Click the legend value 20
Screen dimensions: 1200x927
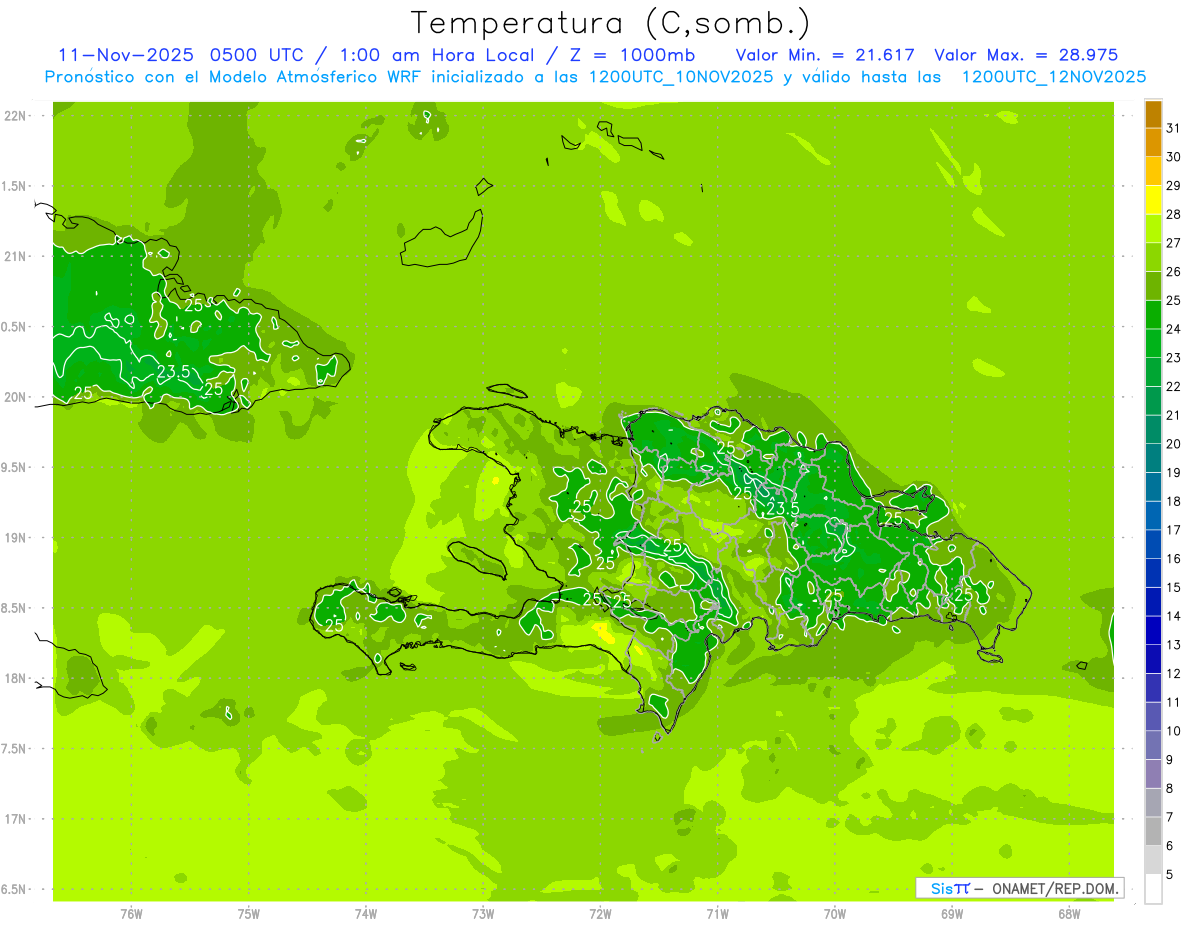(1174, 444)
